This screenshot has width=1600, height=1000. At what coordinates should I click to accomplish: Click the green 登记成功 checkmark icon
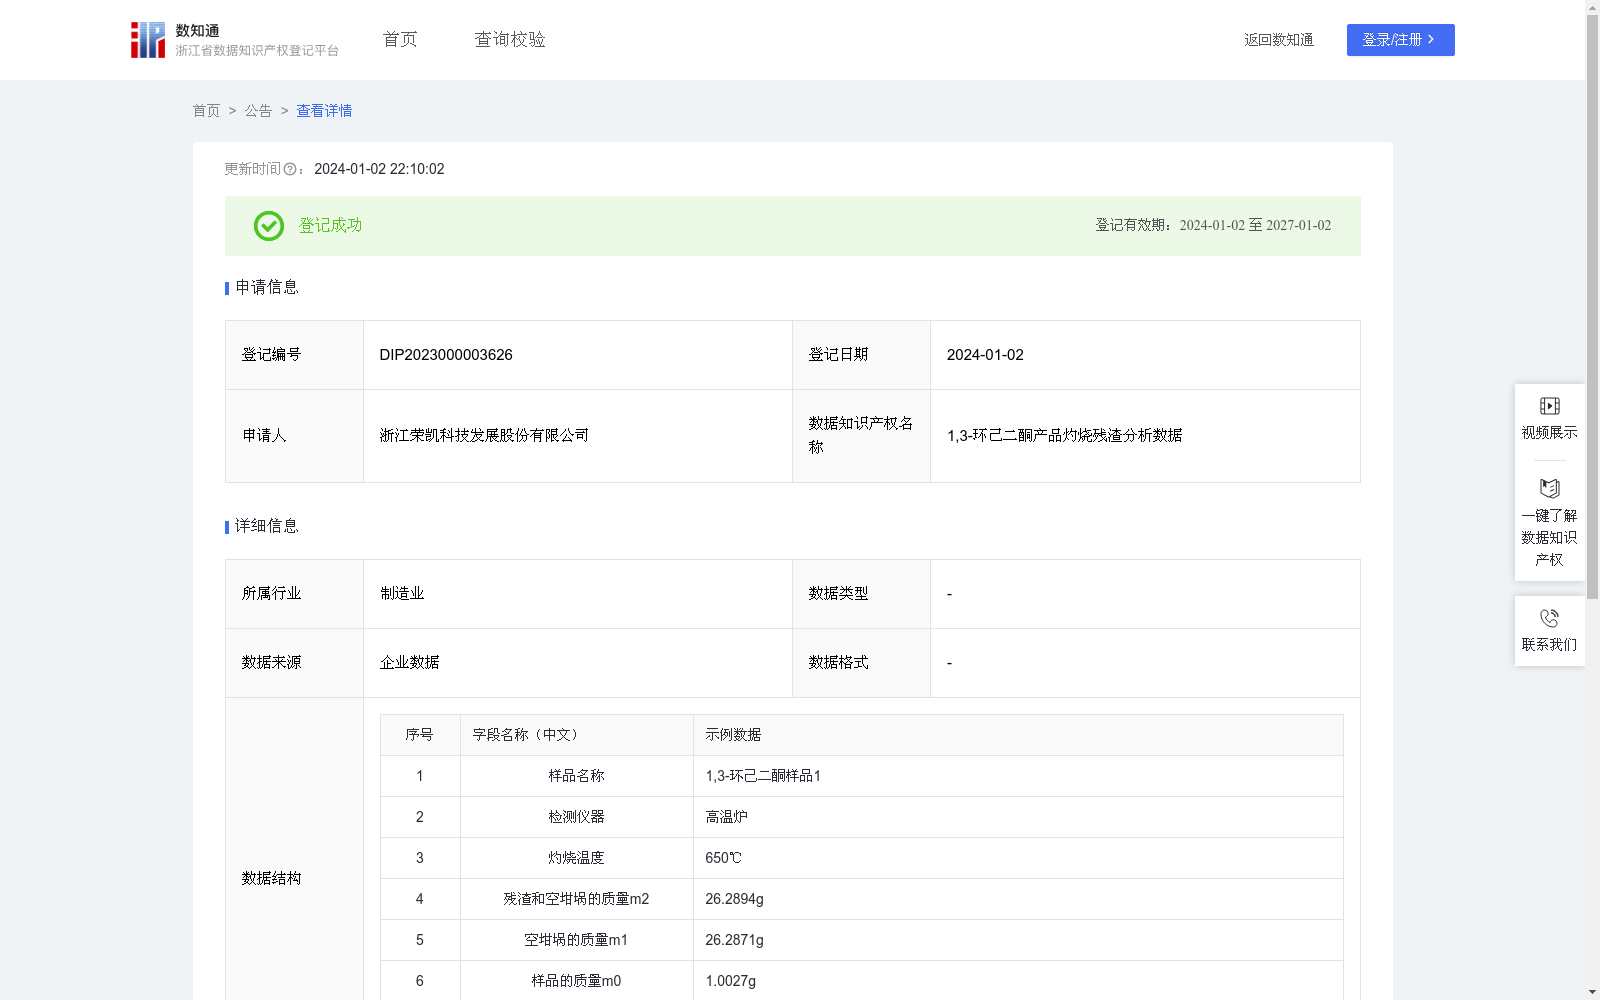268,226
